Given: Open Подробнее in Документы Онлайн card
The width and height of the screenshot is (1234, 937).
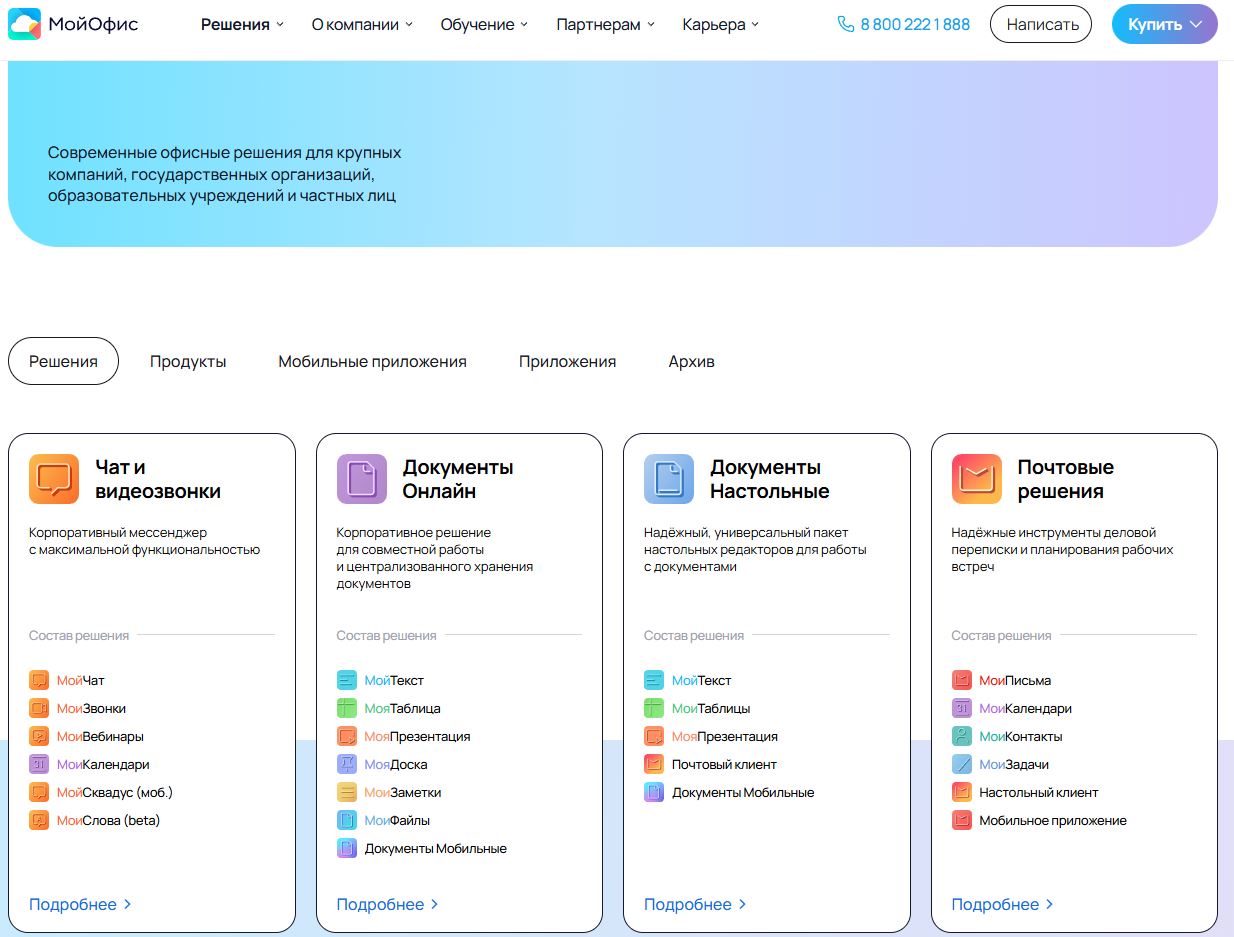Looking at the screenshot, I should [388, 904].
